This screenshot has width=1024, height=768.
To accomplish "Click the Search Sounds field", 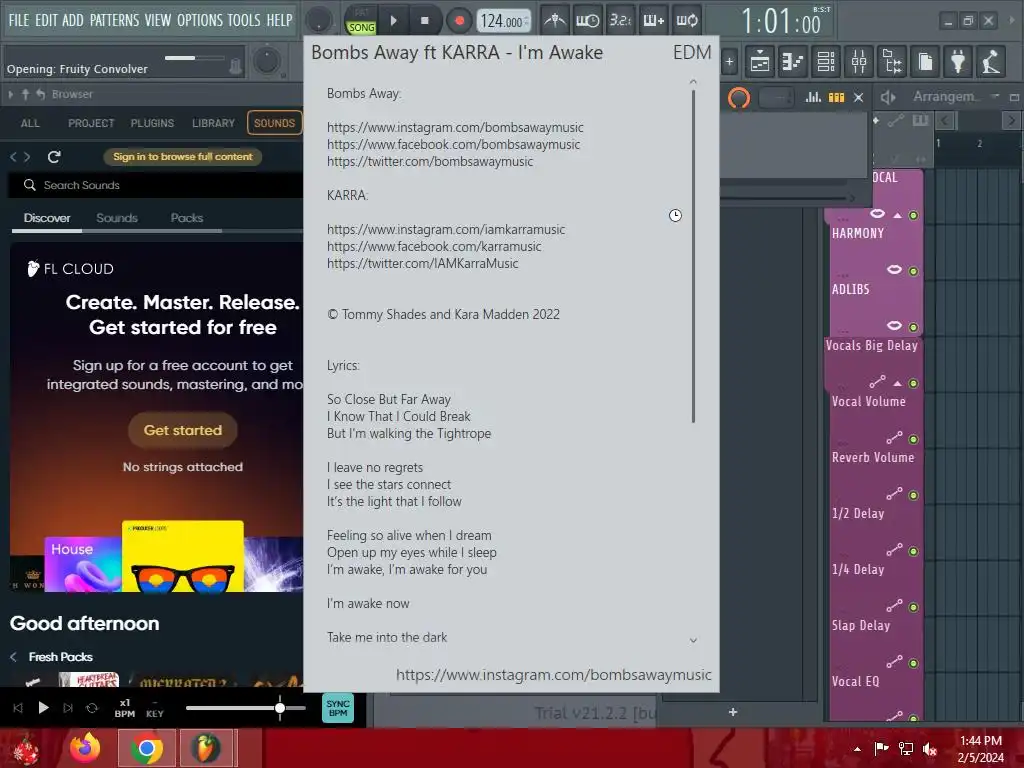I will pyautogui.click(x=155, y=185).
